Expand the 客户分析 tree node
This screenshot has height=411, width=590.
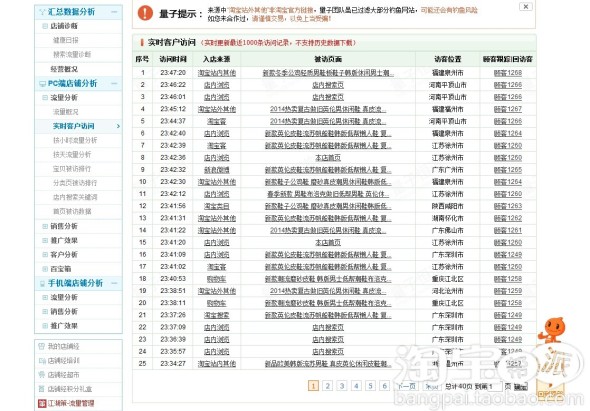[45, 255]
